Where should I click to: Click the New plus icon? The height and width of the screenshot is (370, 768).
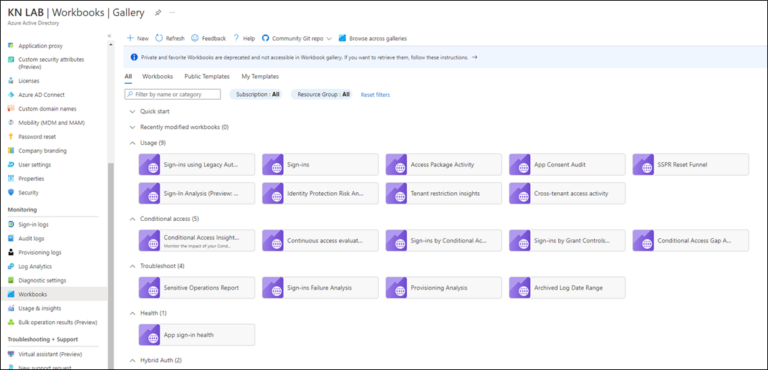point(130,38)
